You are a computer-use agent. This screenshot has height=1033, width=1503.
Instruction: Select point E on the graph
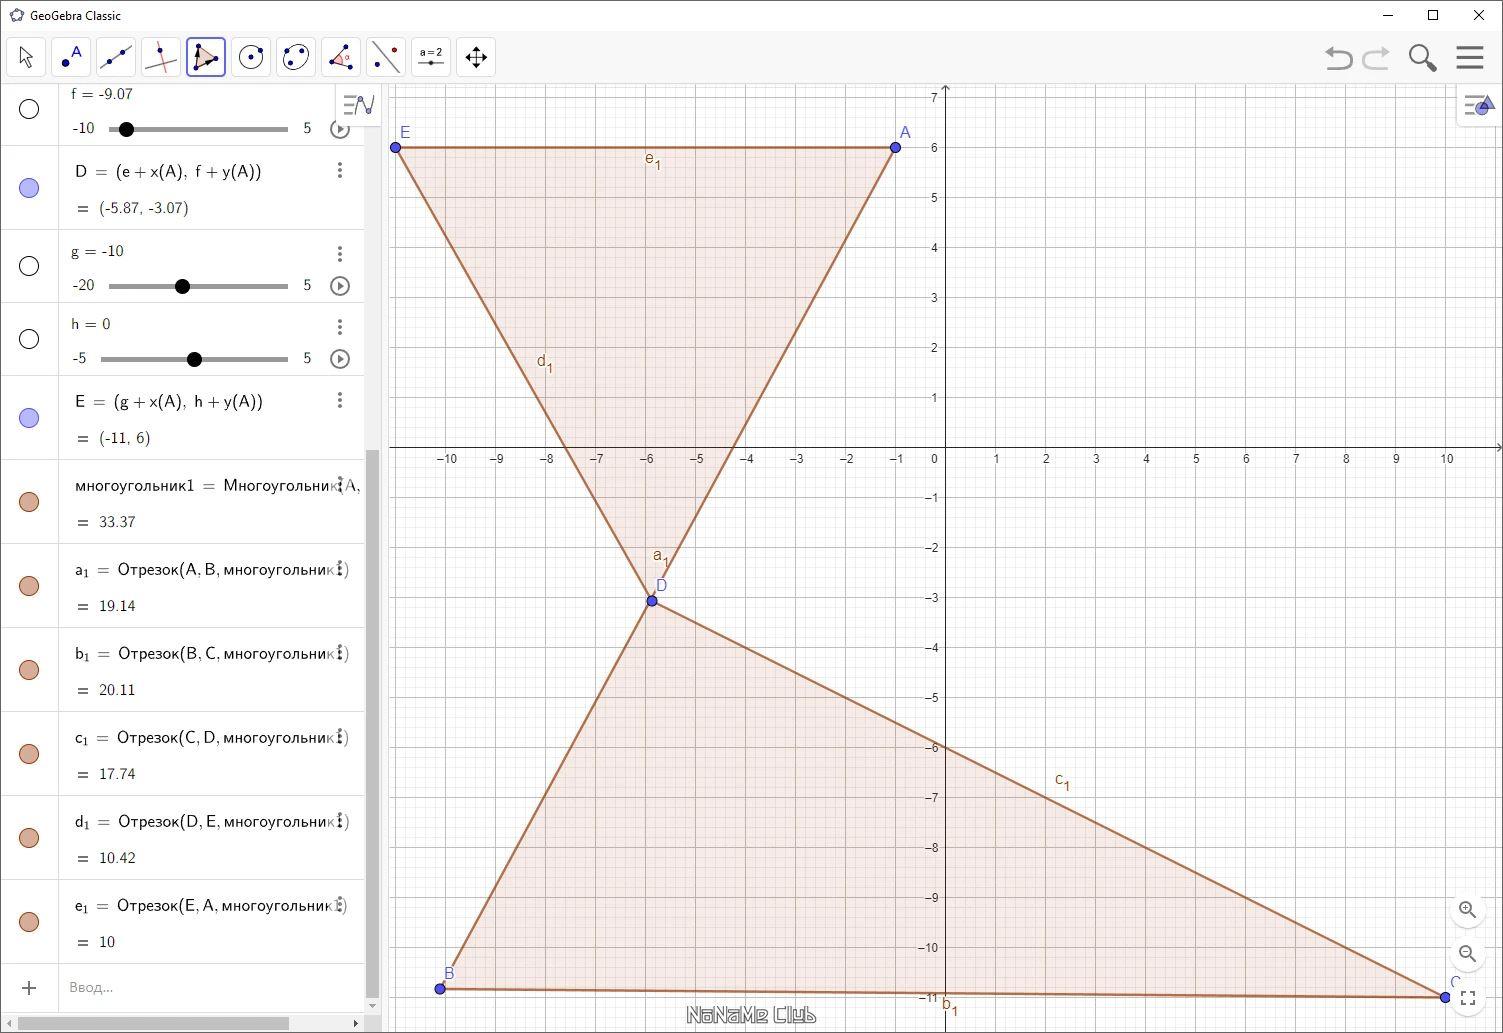(x=396, y=147)
